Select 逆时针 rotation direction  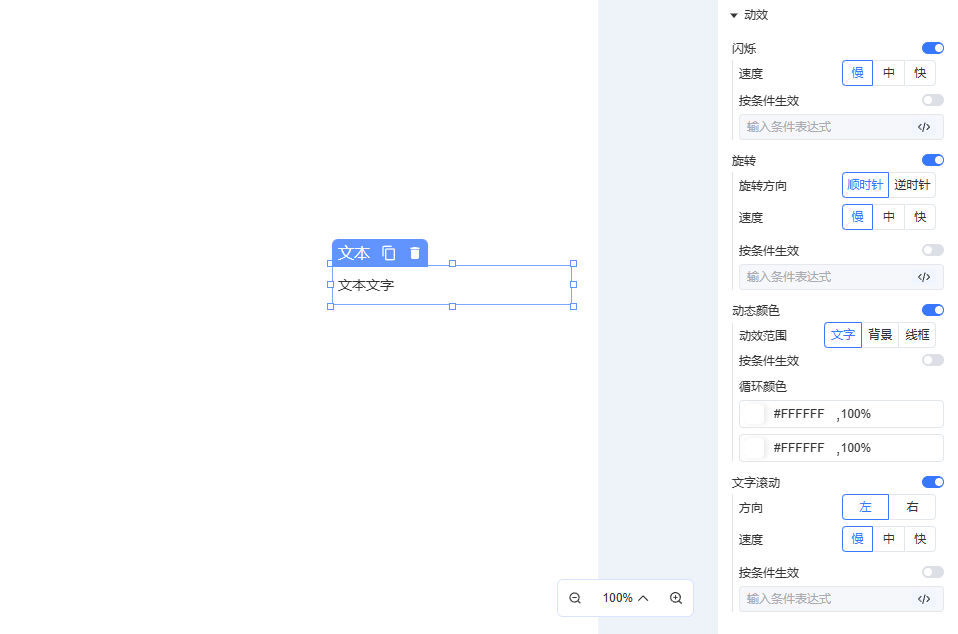click(912, 185)
